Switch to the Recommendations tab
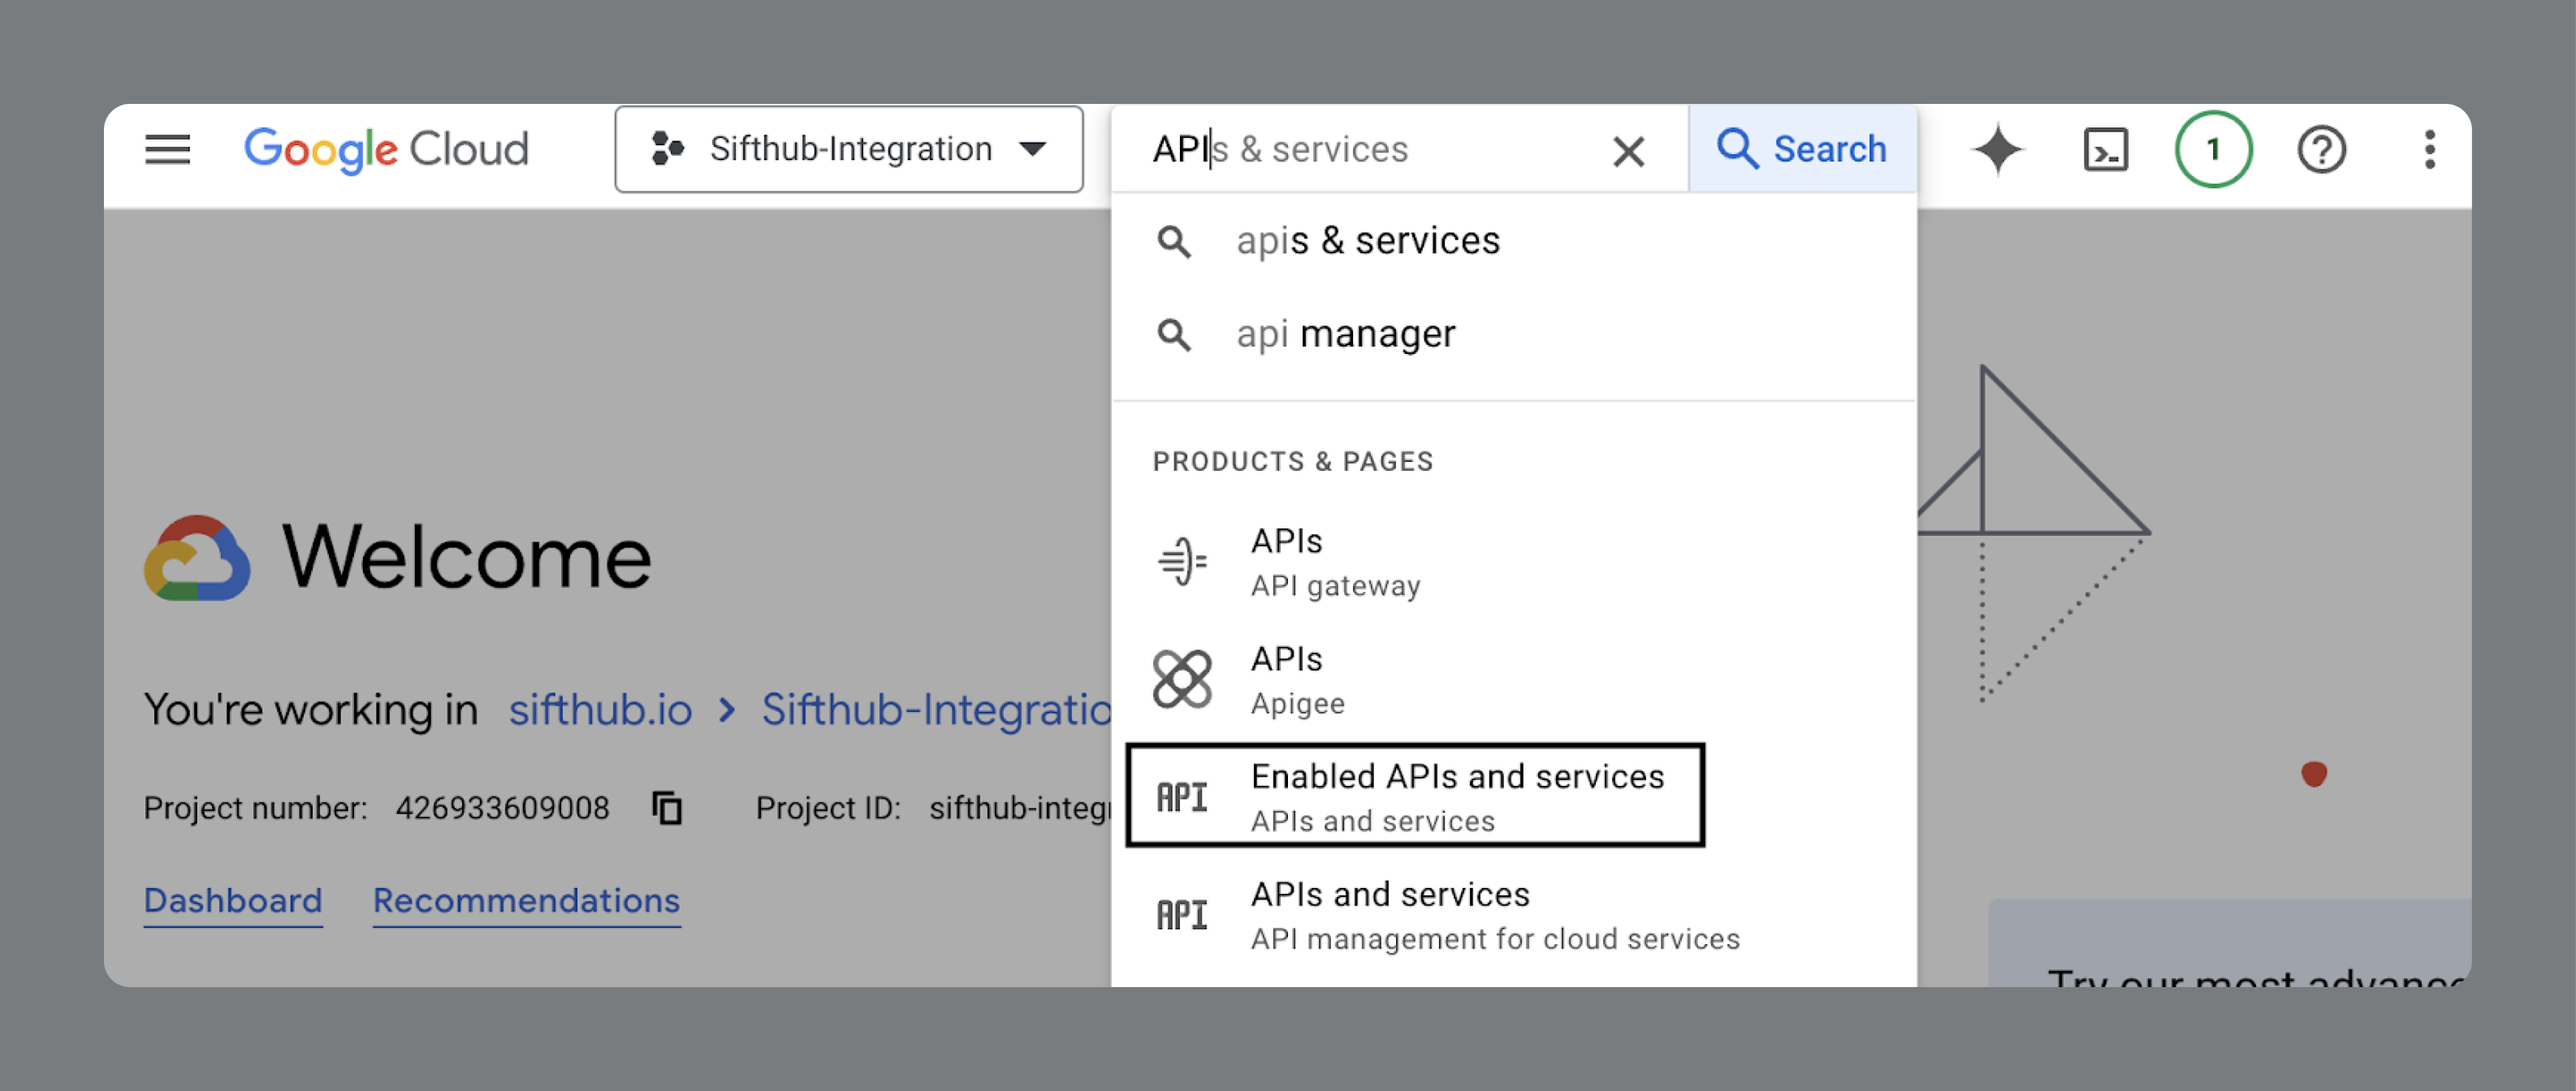The width and height of the screenshot is (2576, 1091). [x=526, y=900]
